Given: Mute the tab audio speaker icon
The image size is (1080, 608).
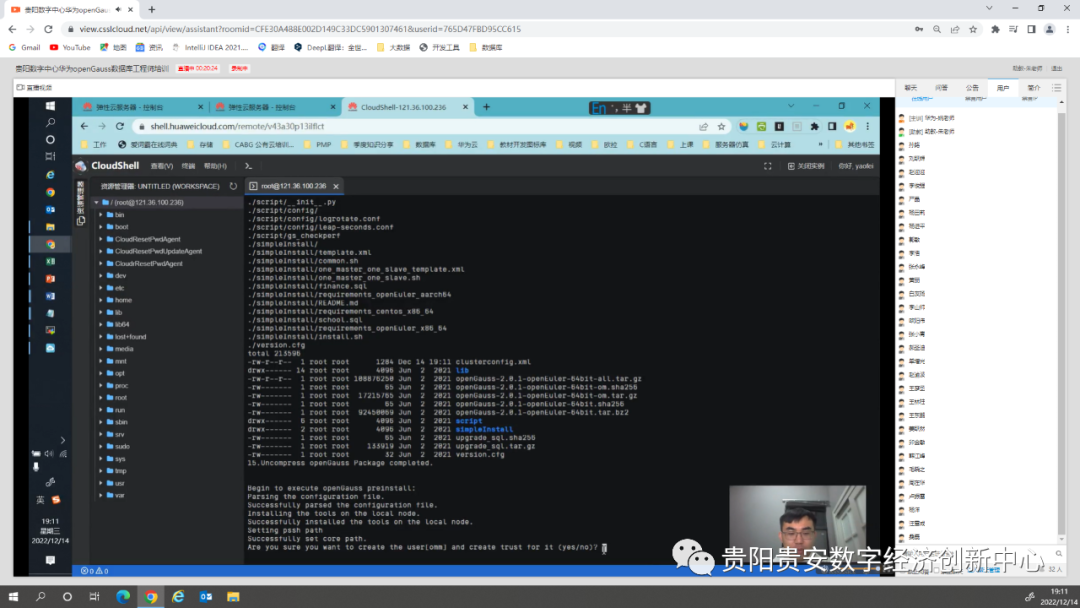Looking at the screenshot, I should coord(118,10).
